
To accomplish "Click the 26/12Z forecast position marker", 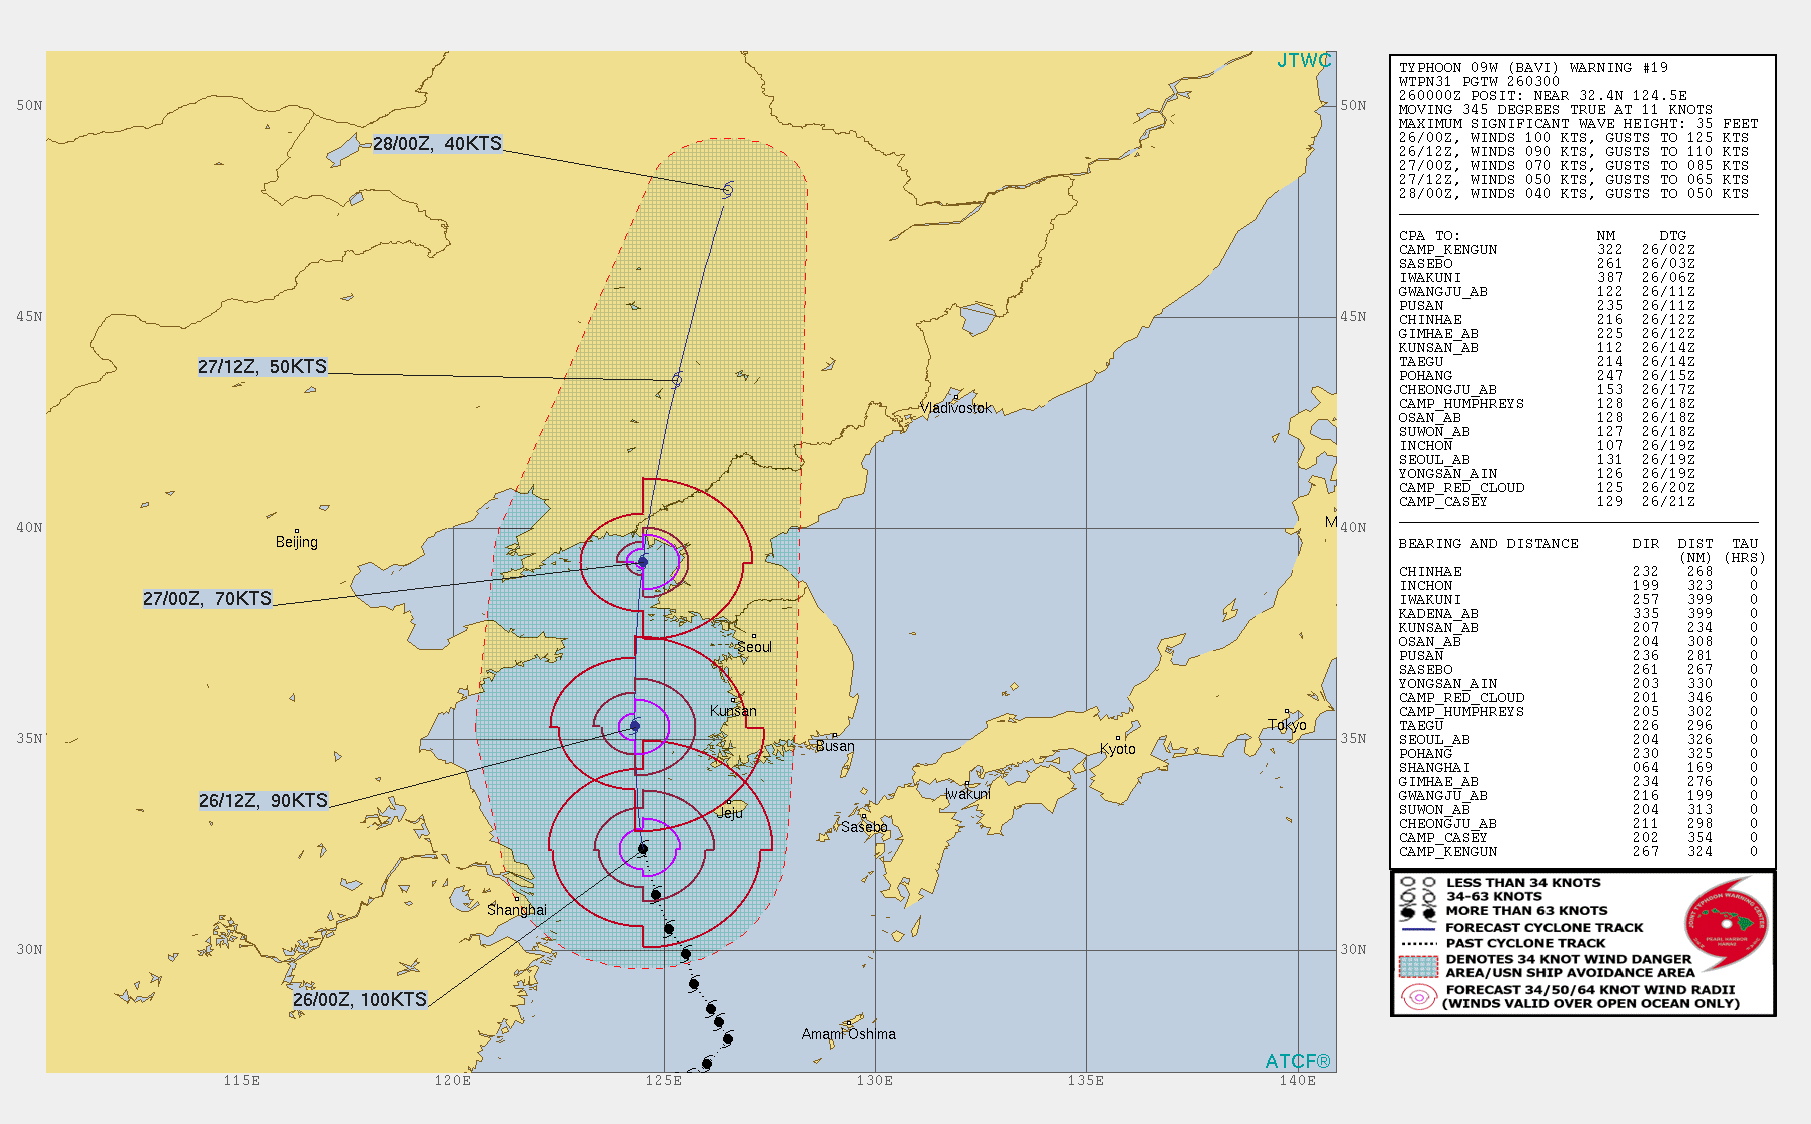I will [634, 726].
